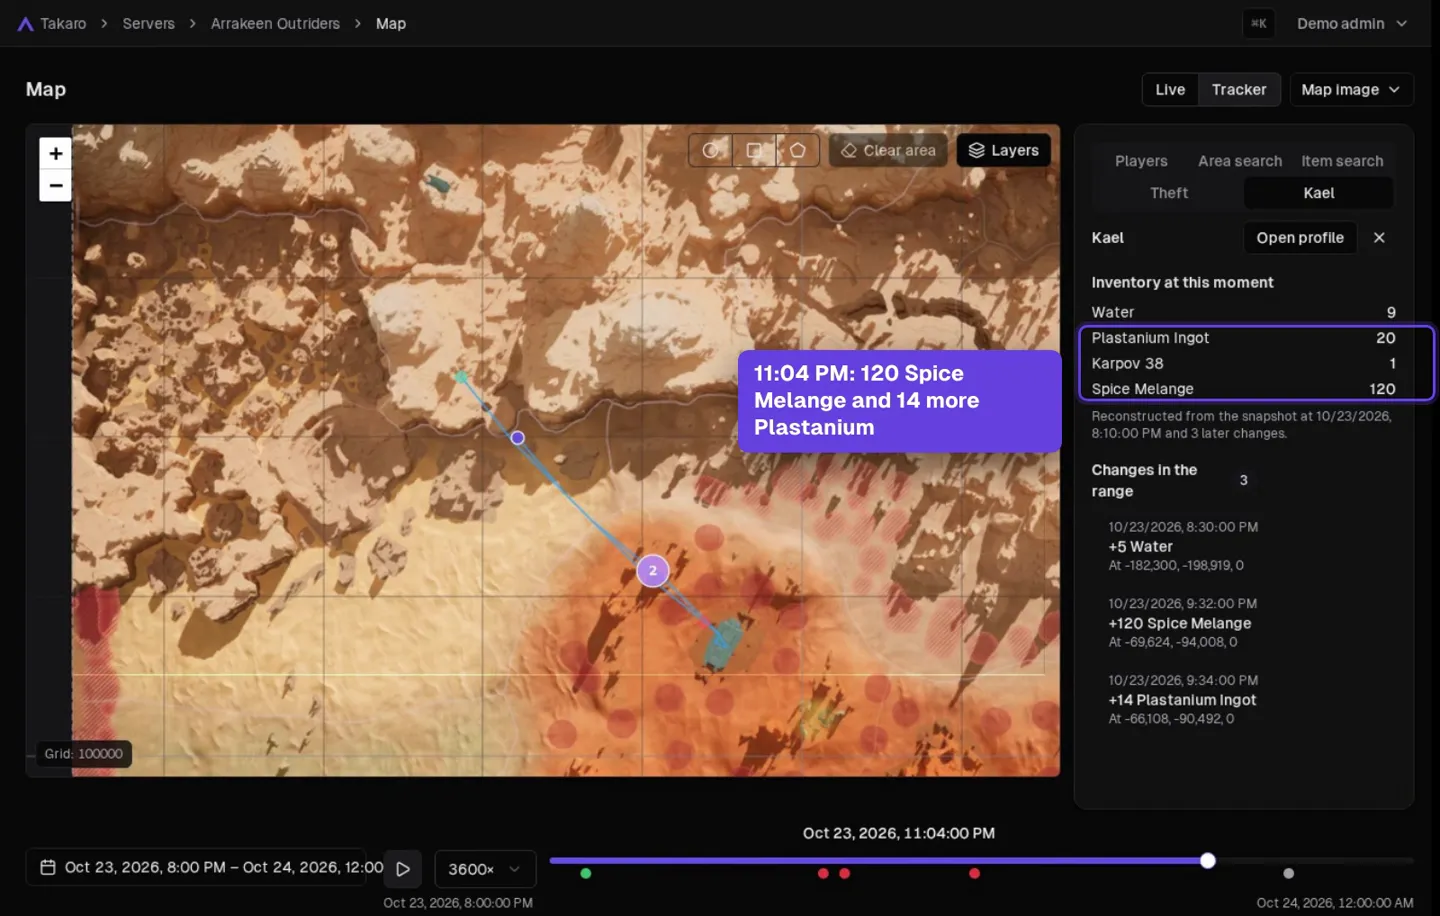
Task: Click the Map breadcrumb item
Action: tap(391, 23)
